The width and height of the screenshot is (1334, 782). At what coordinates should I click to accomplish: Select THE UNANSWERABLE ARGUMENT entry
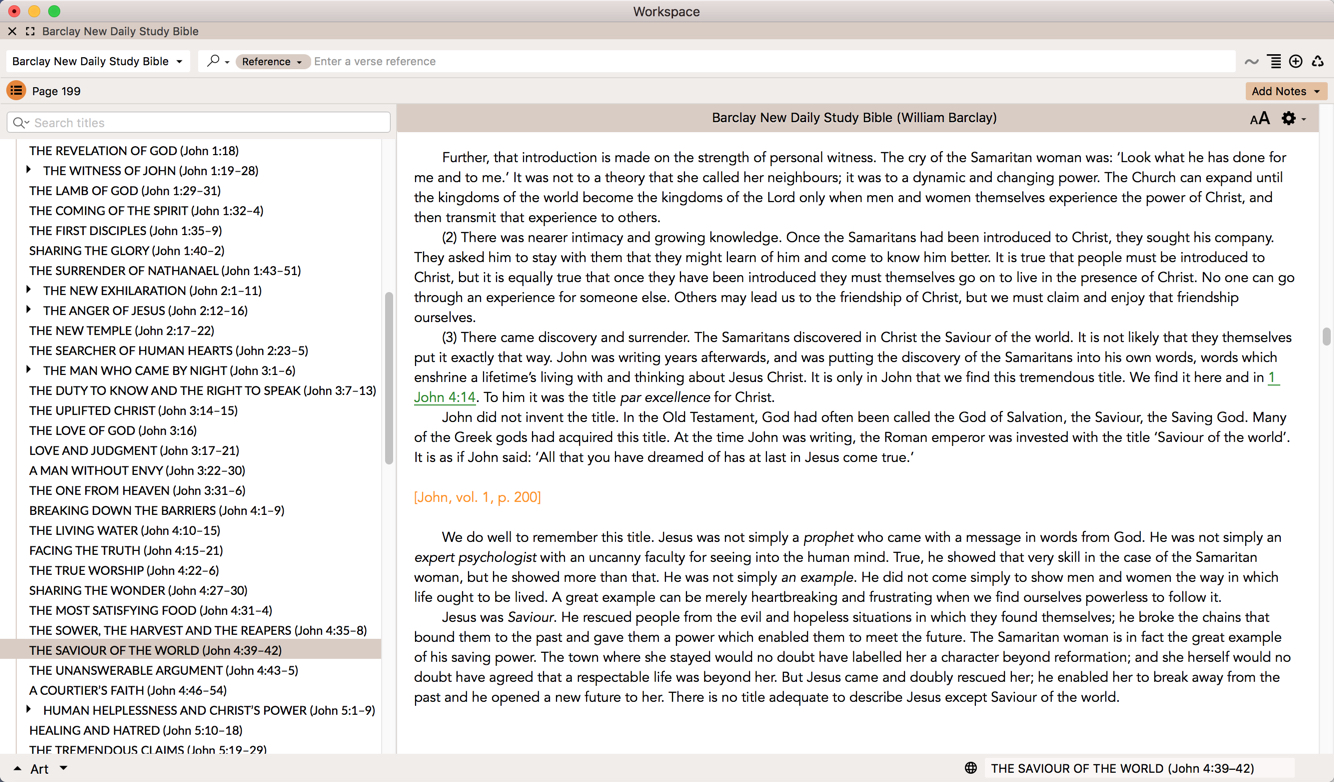(x=164, y=671)
